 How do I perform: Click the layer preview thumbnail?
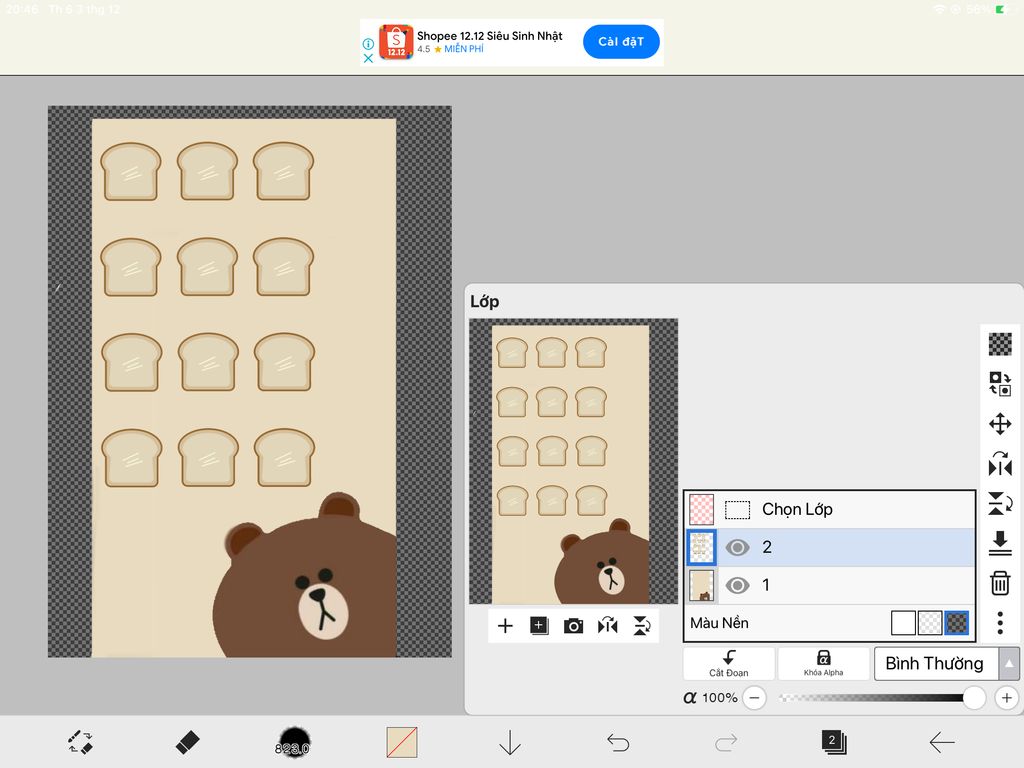[x=573, y=461]
